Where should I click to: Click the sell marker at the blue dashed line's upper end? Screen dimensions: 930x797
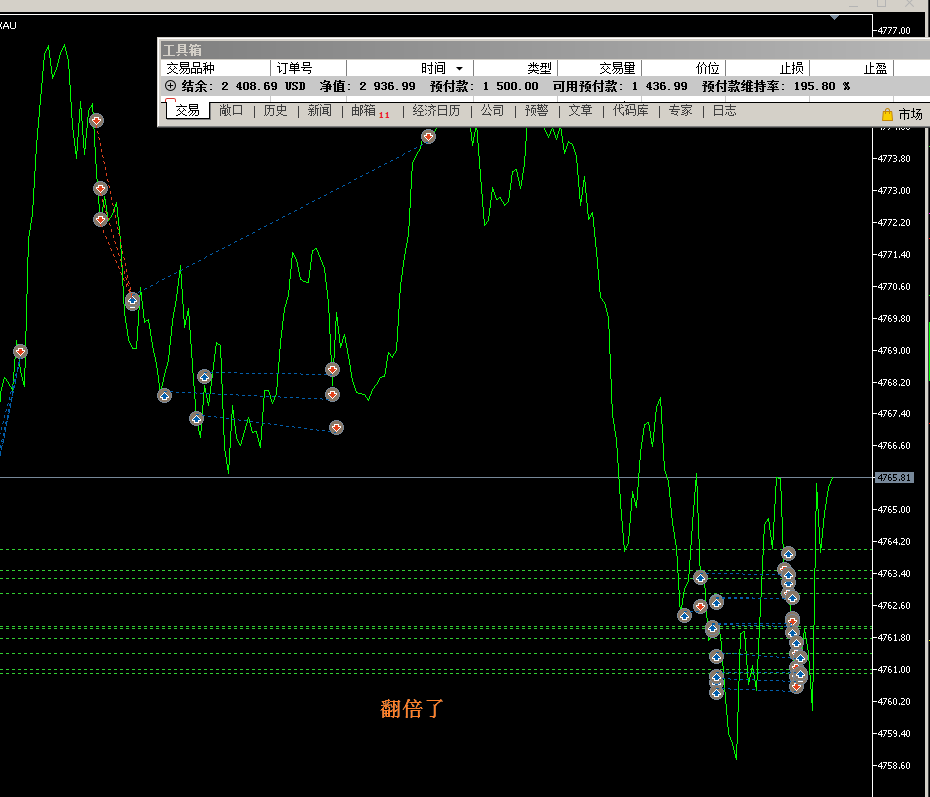coord(428,136)
